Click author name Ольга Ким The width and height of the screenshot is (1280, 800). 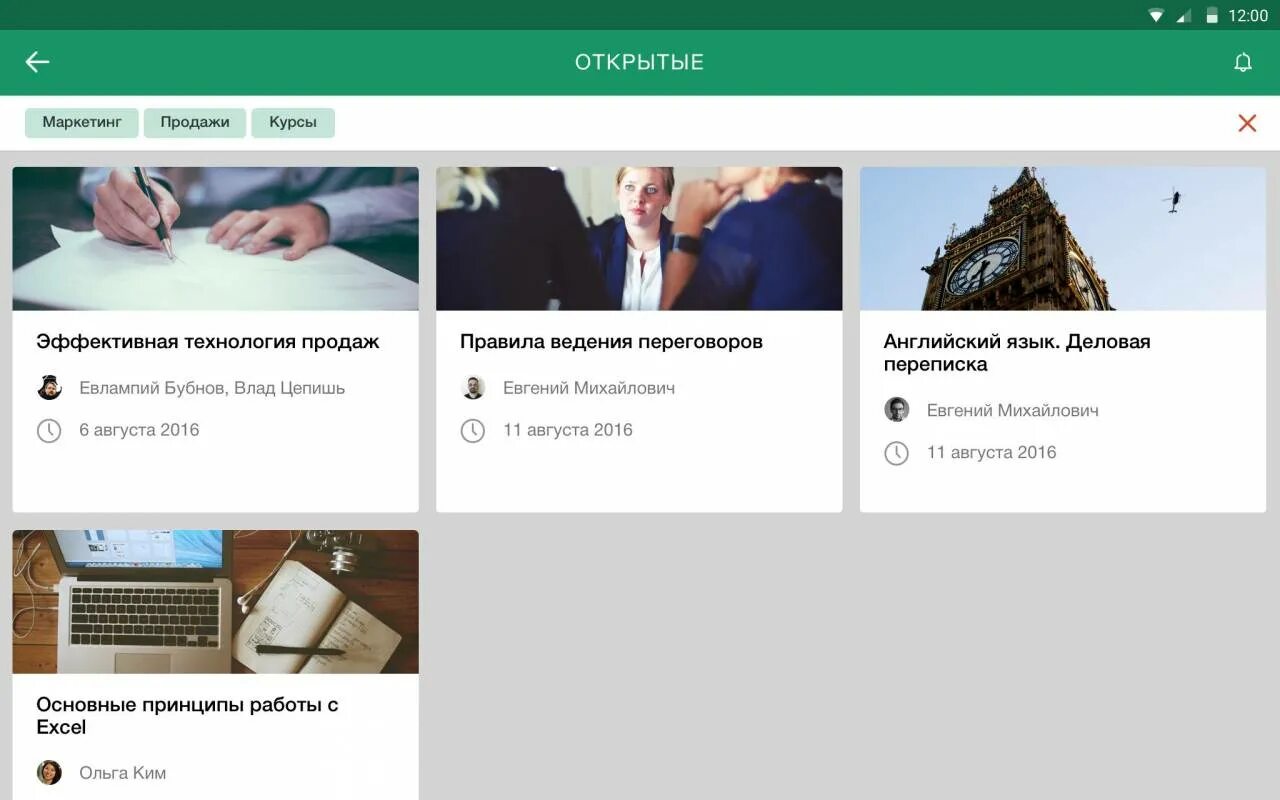pyautogui.click(x=123, y=773)
